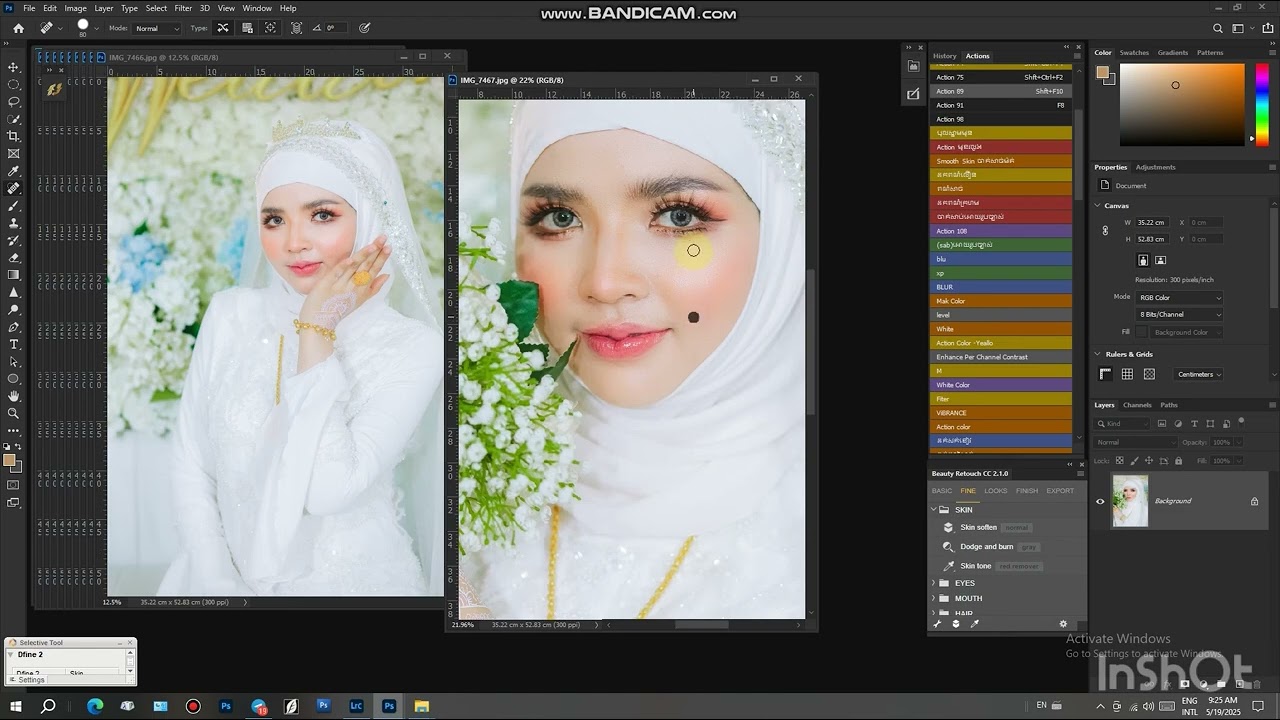Click the Dodge and burn magnifier icon
Screen dimensions: 1280x720
pyautogui.click(x=949, y=547)
